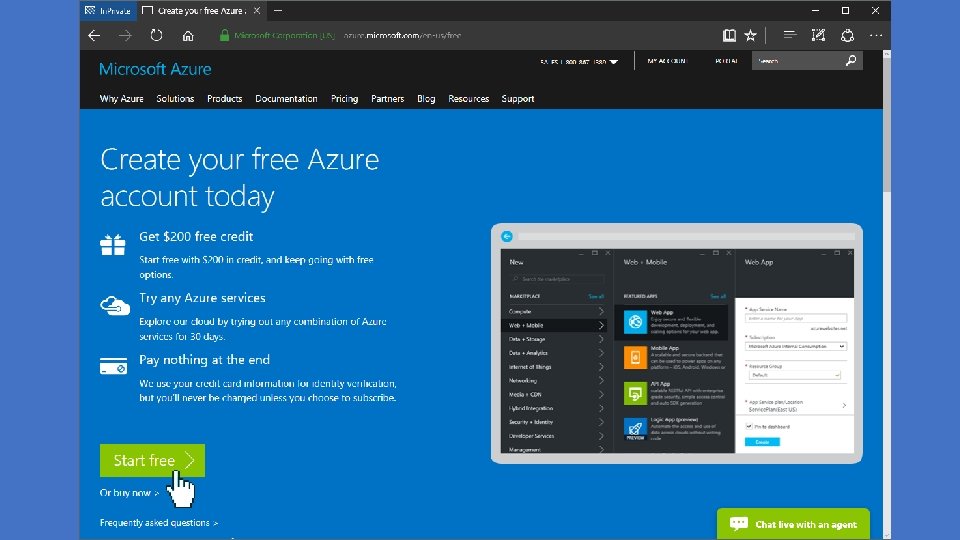Follow the 'Or buy now' link
Screen dimensions: 960x540
[x=129, y=493]
